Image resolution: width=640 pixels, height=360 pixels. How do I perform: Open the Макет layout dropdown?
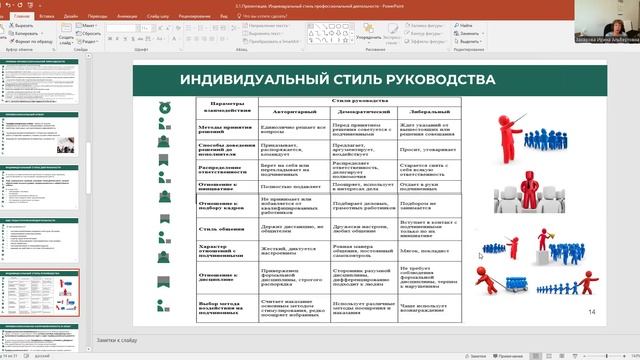(87, 25)
